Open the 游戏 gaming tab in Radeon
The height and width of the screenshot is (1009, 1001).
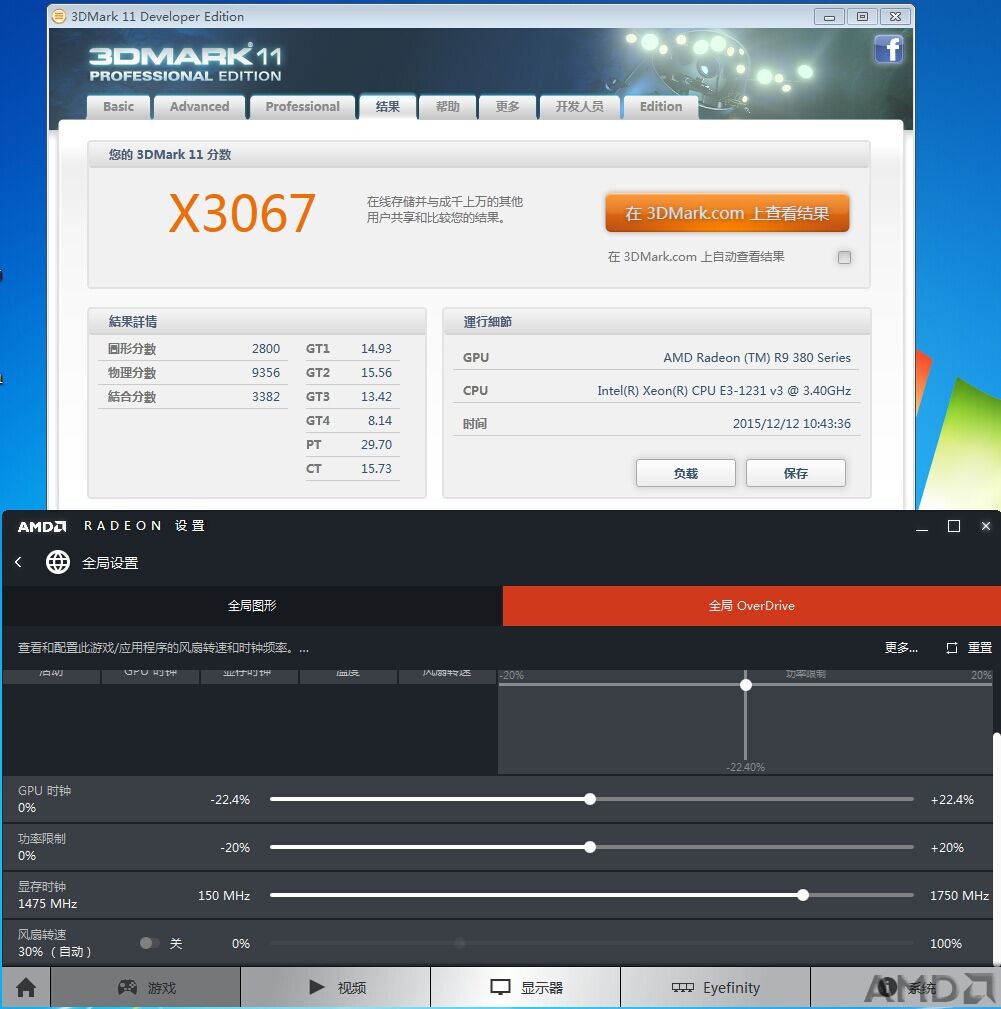point(146,987)
